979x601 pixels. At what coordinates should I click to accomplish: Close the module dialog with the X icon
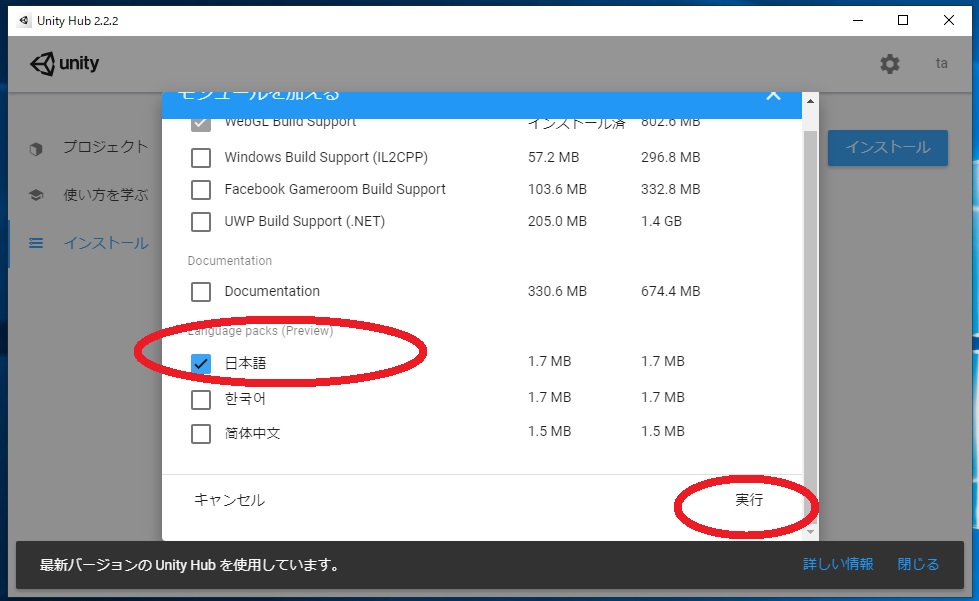click(774, 95)
